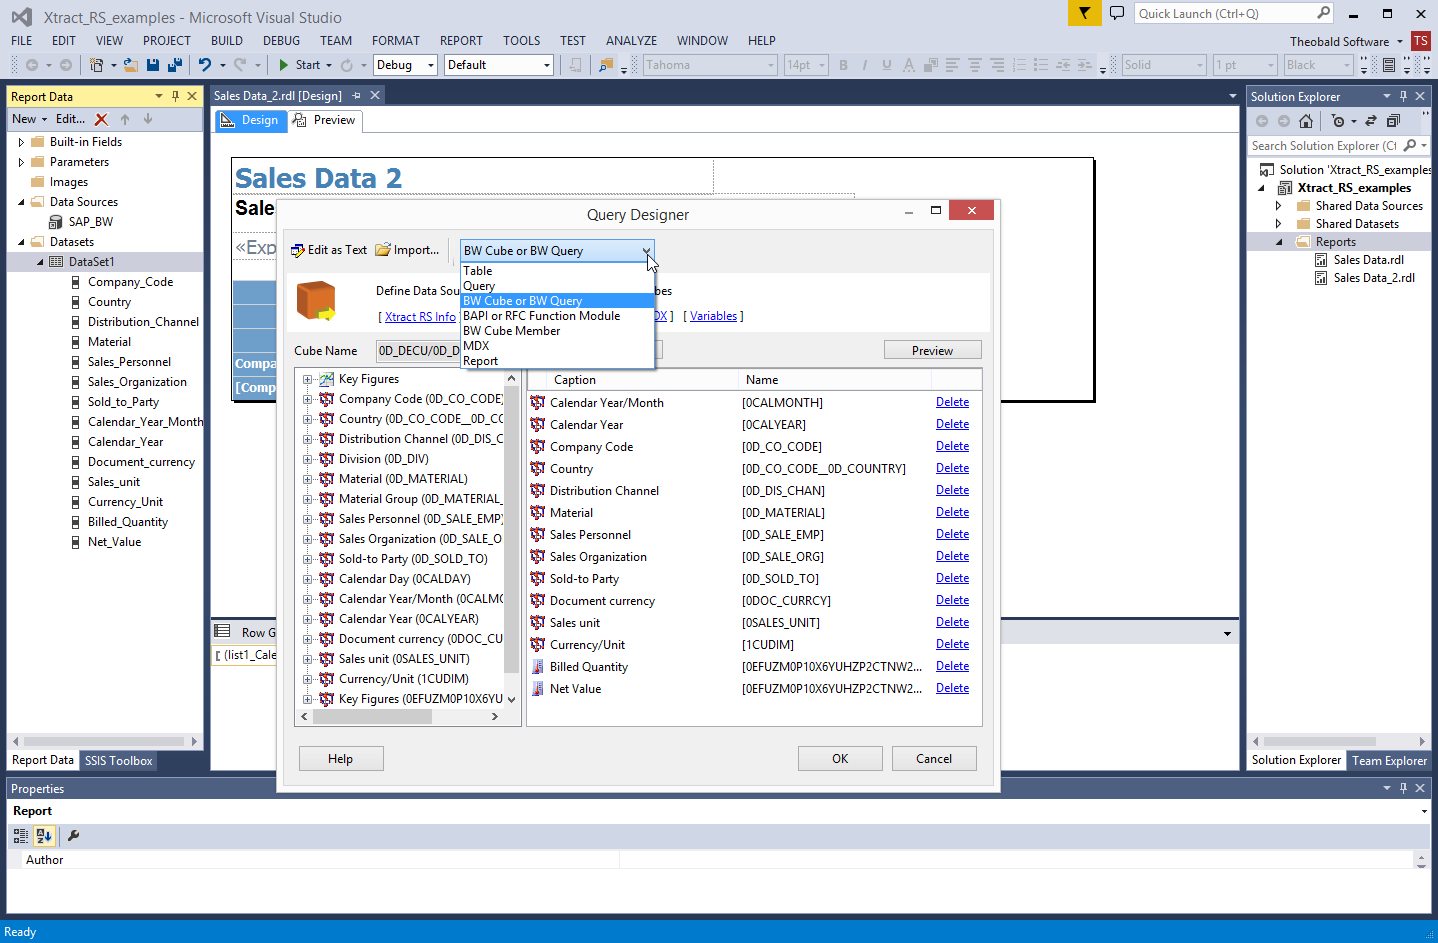
Task: Delete the Calendar Year/Month row
Action: 952,402
